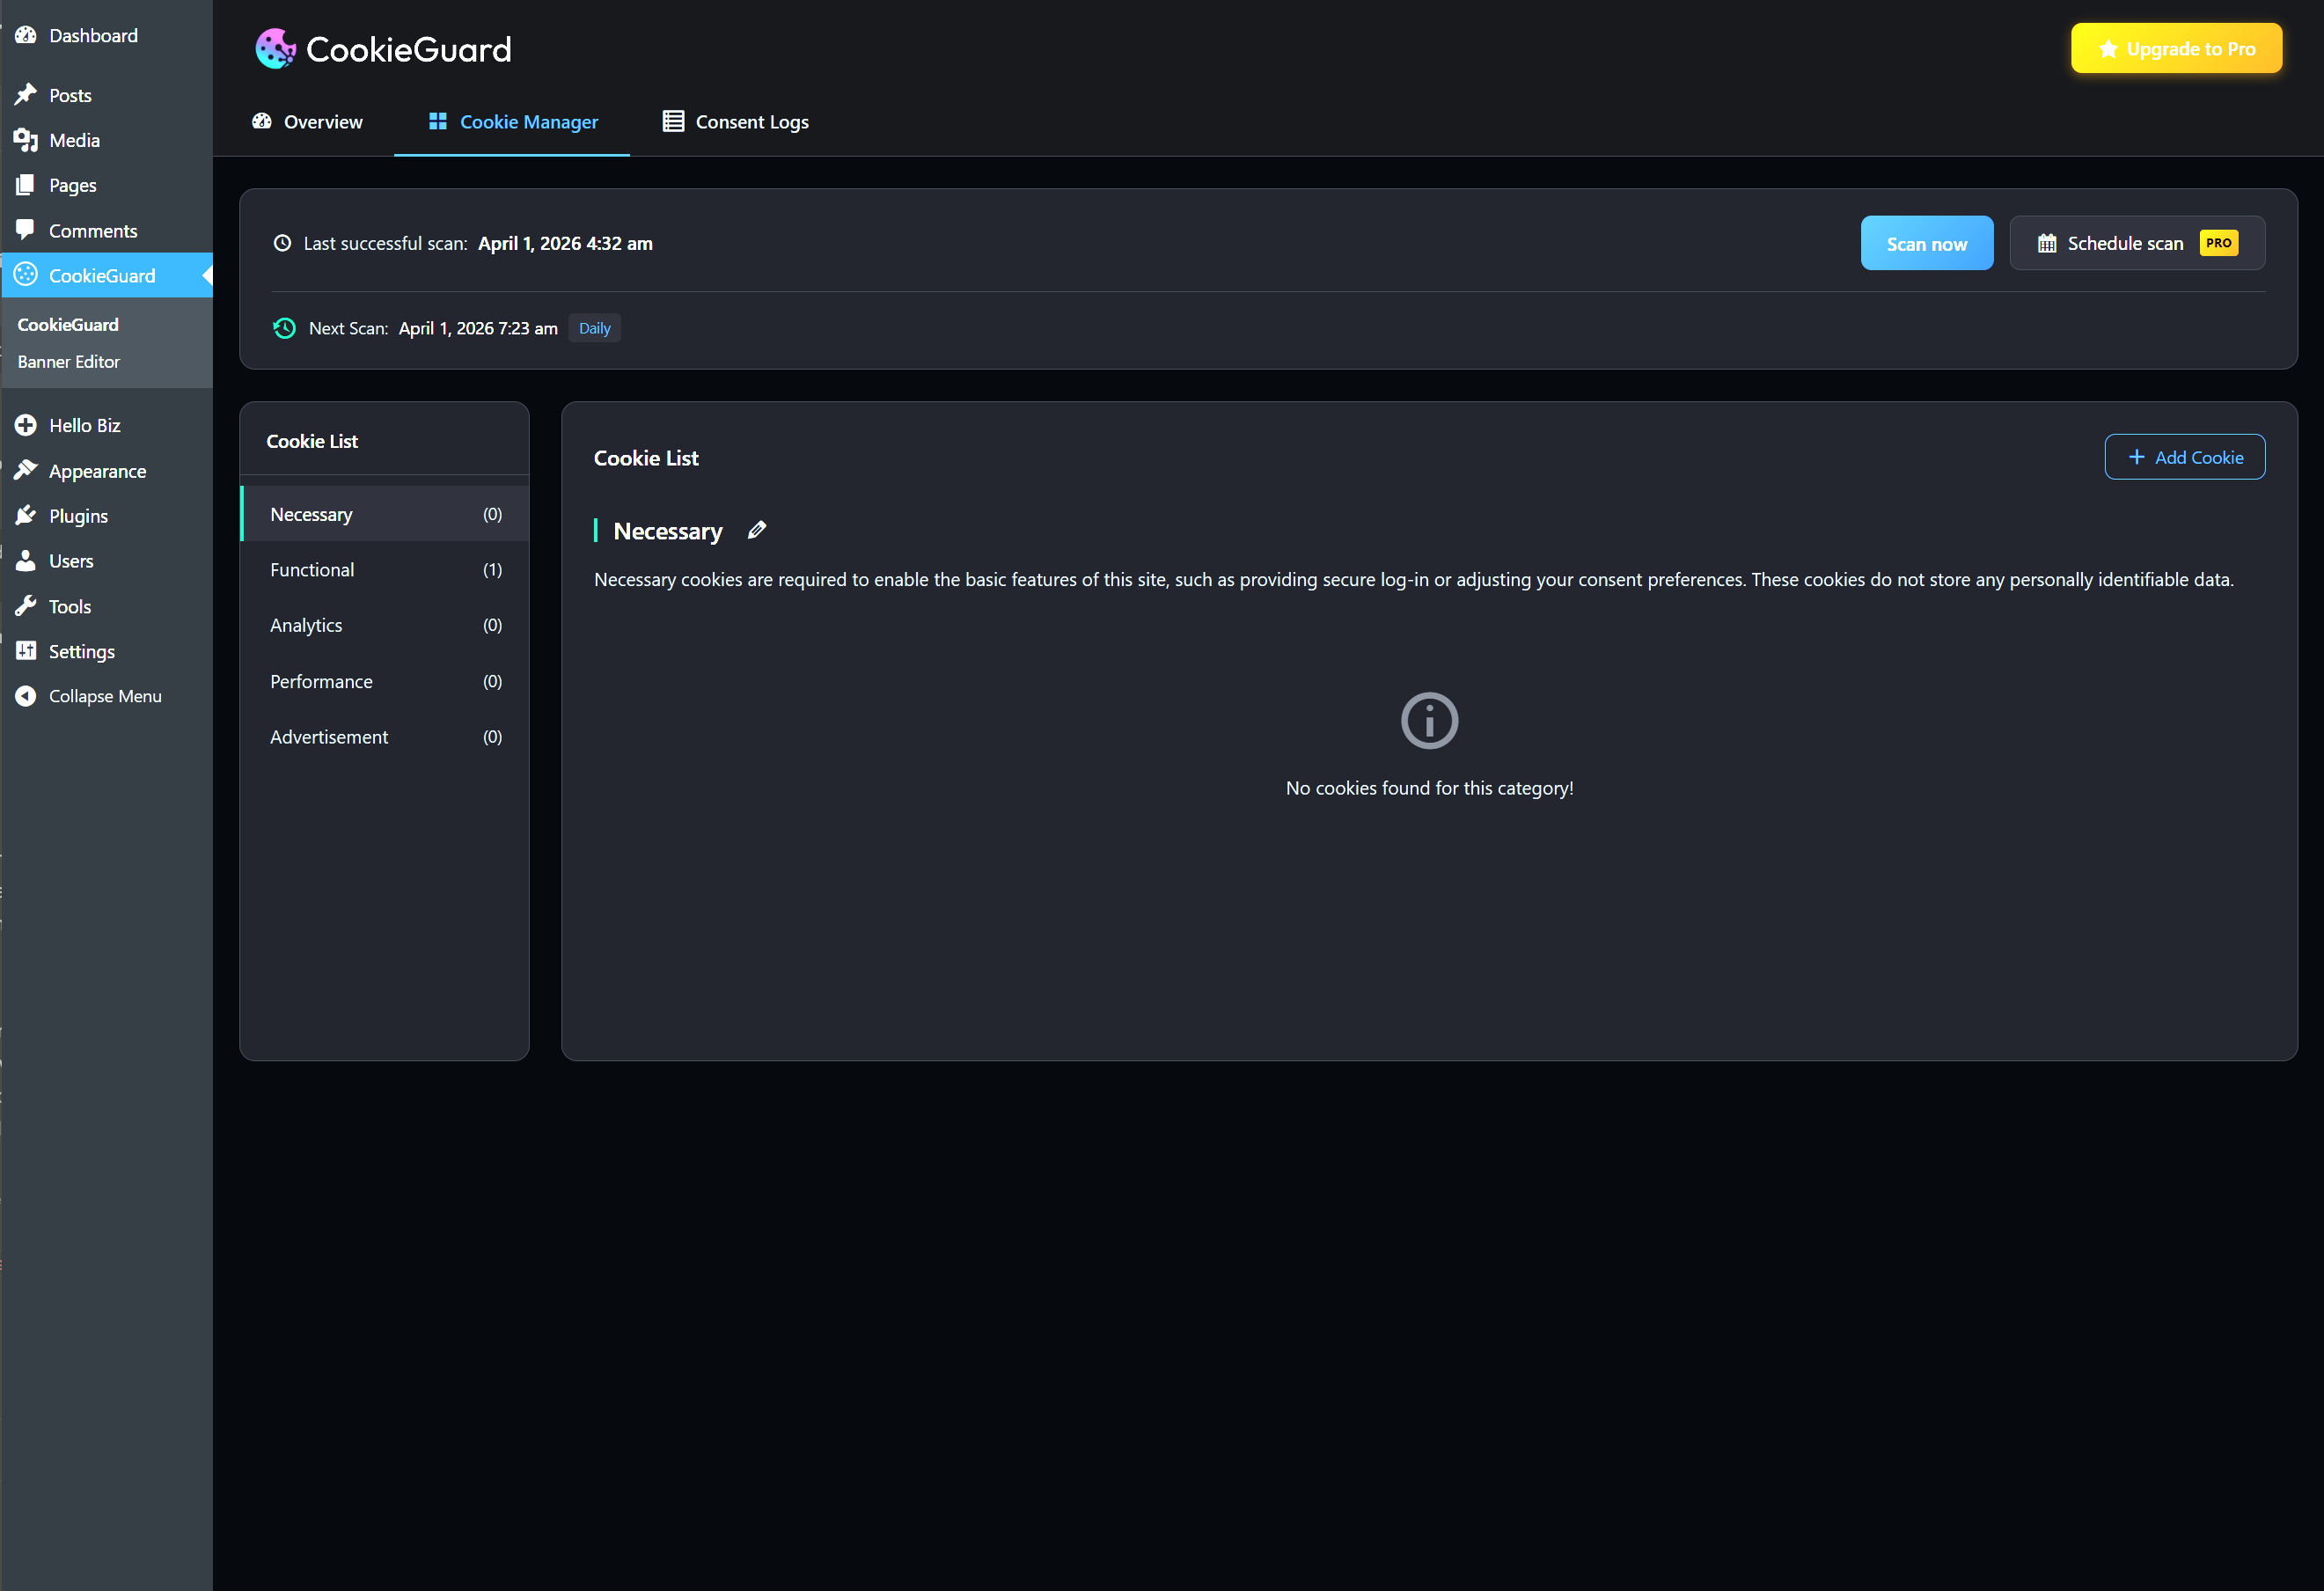Click the Daily badge next to Next Scan

tap(594, 327)
